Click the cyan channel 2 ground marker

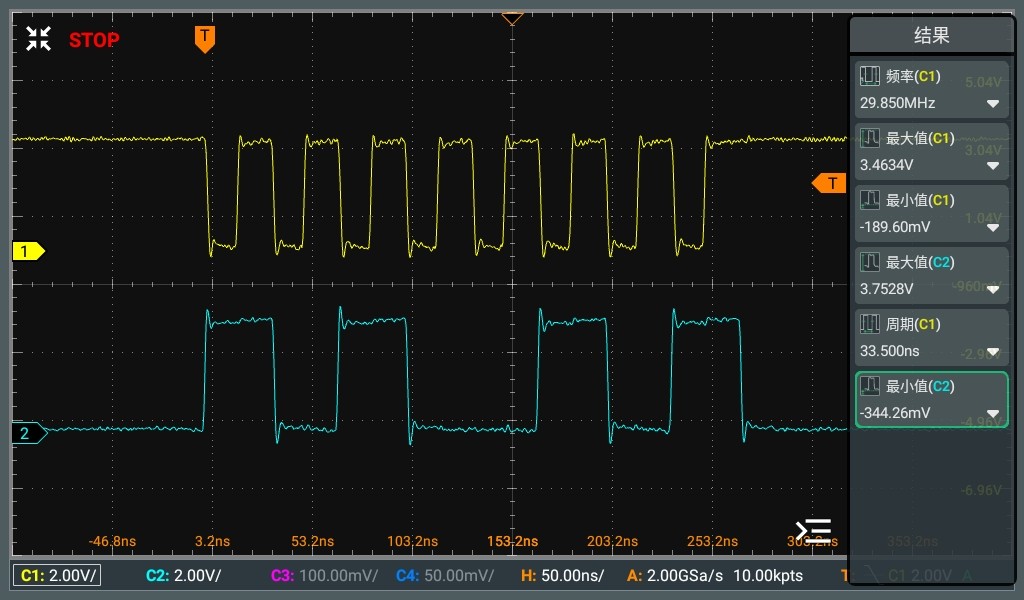[27, 433]
